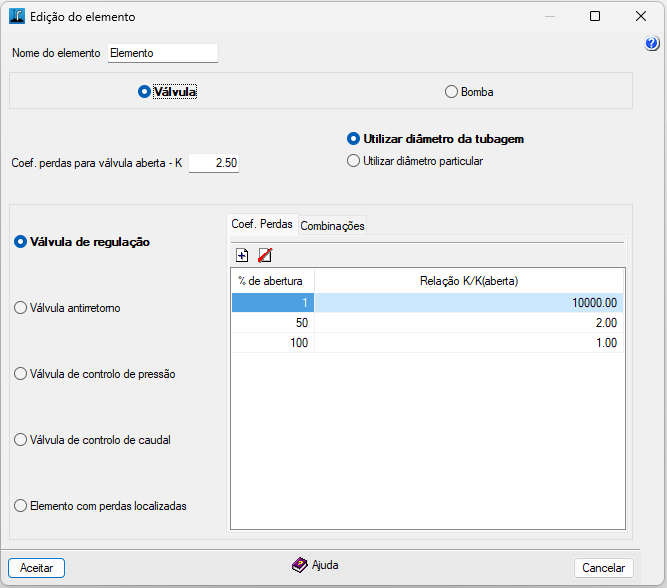
Task: Select the cell with 1 % de abertura
Action: (273, 303)
